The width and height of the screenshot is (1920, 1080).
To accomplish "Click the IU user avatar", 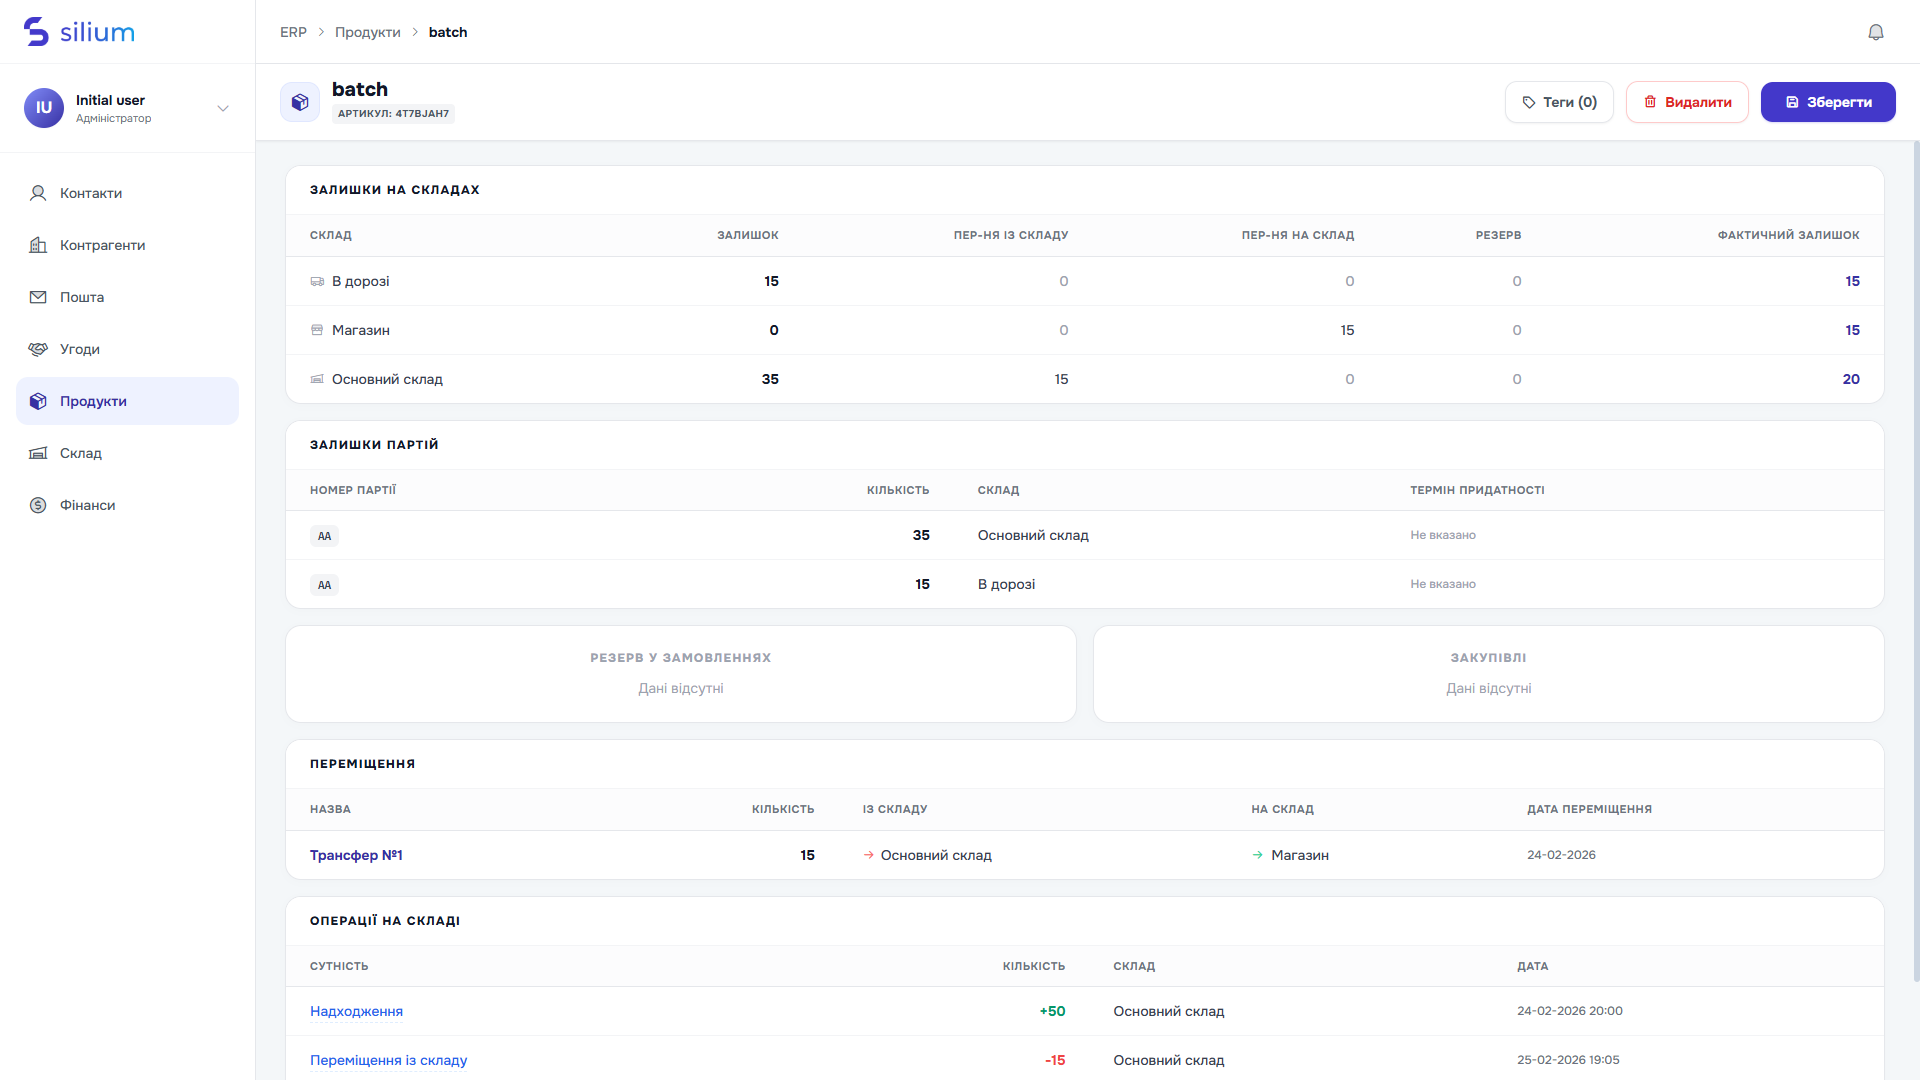I will click(x=44, y=108).
